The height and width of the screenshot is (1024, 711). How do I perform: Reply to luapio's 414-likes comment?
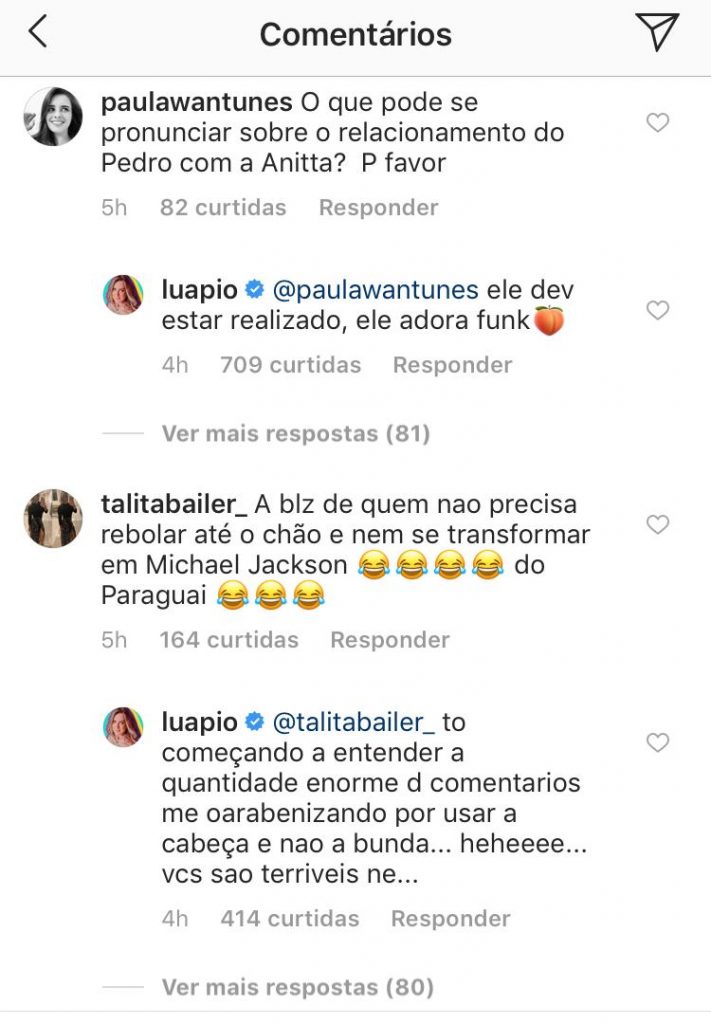click(x=450, y=918)
